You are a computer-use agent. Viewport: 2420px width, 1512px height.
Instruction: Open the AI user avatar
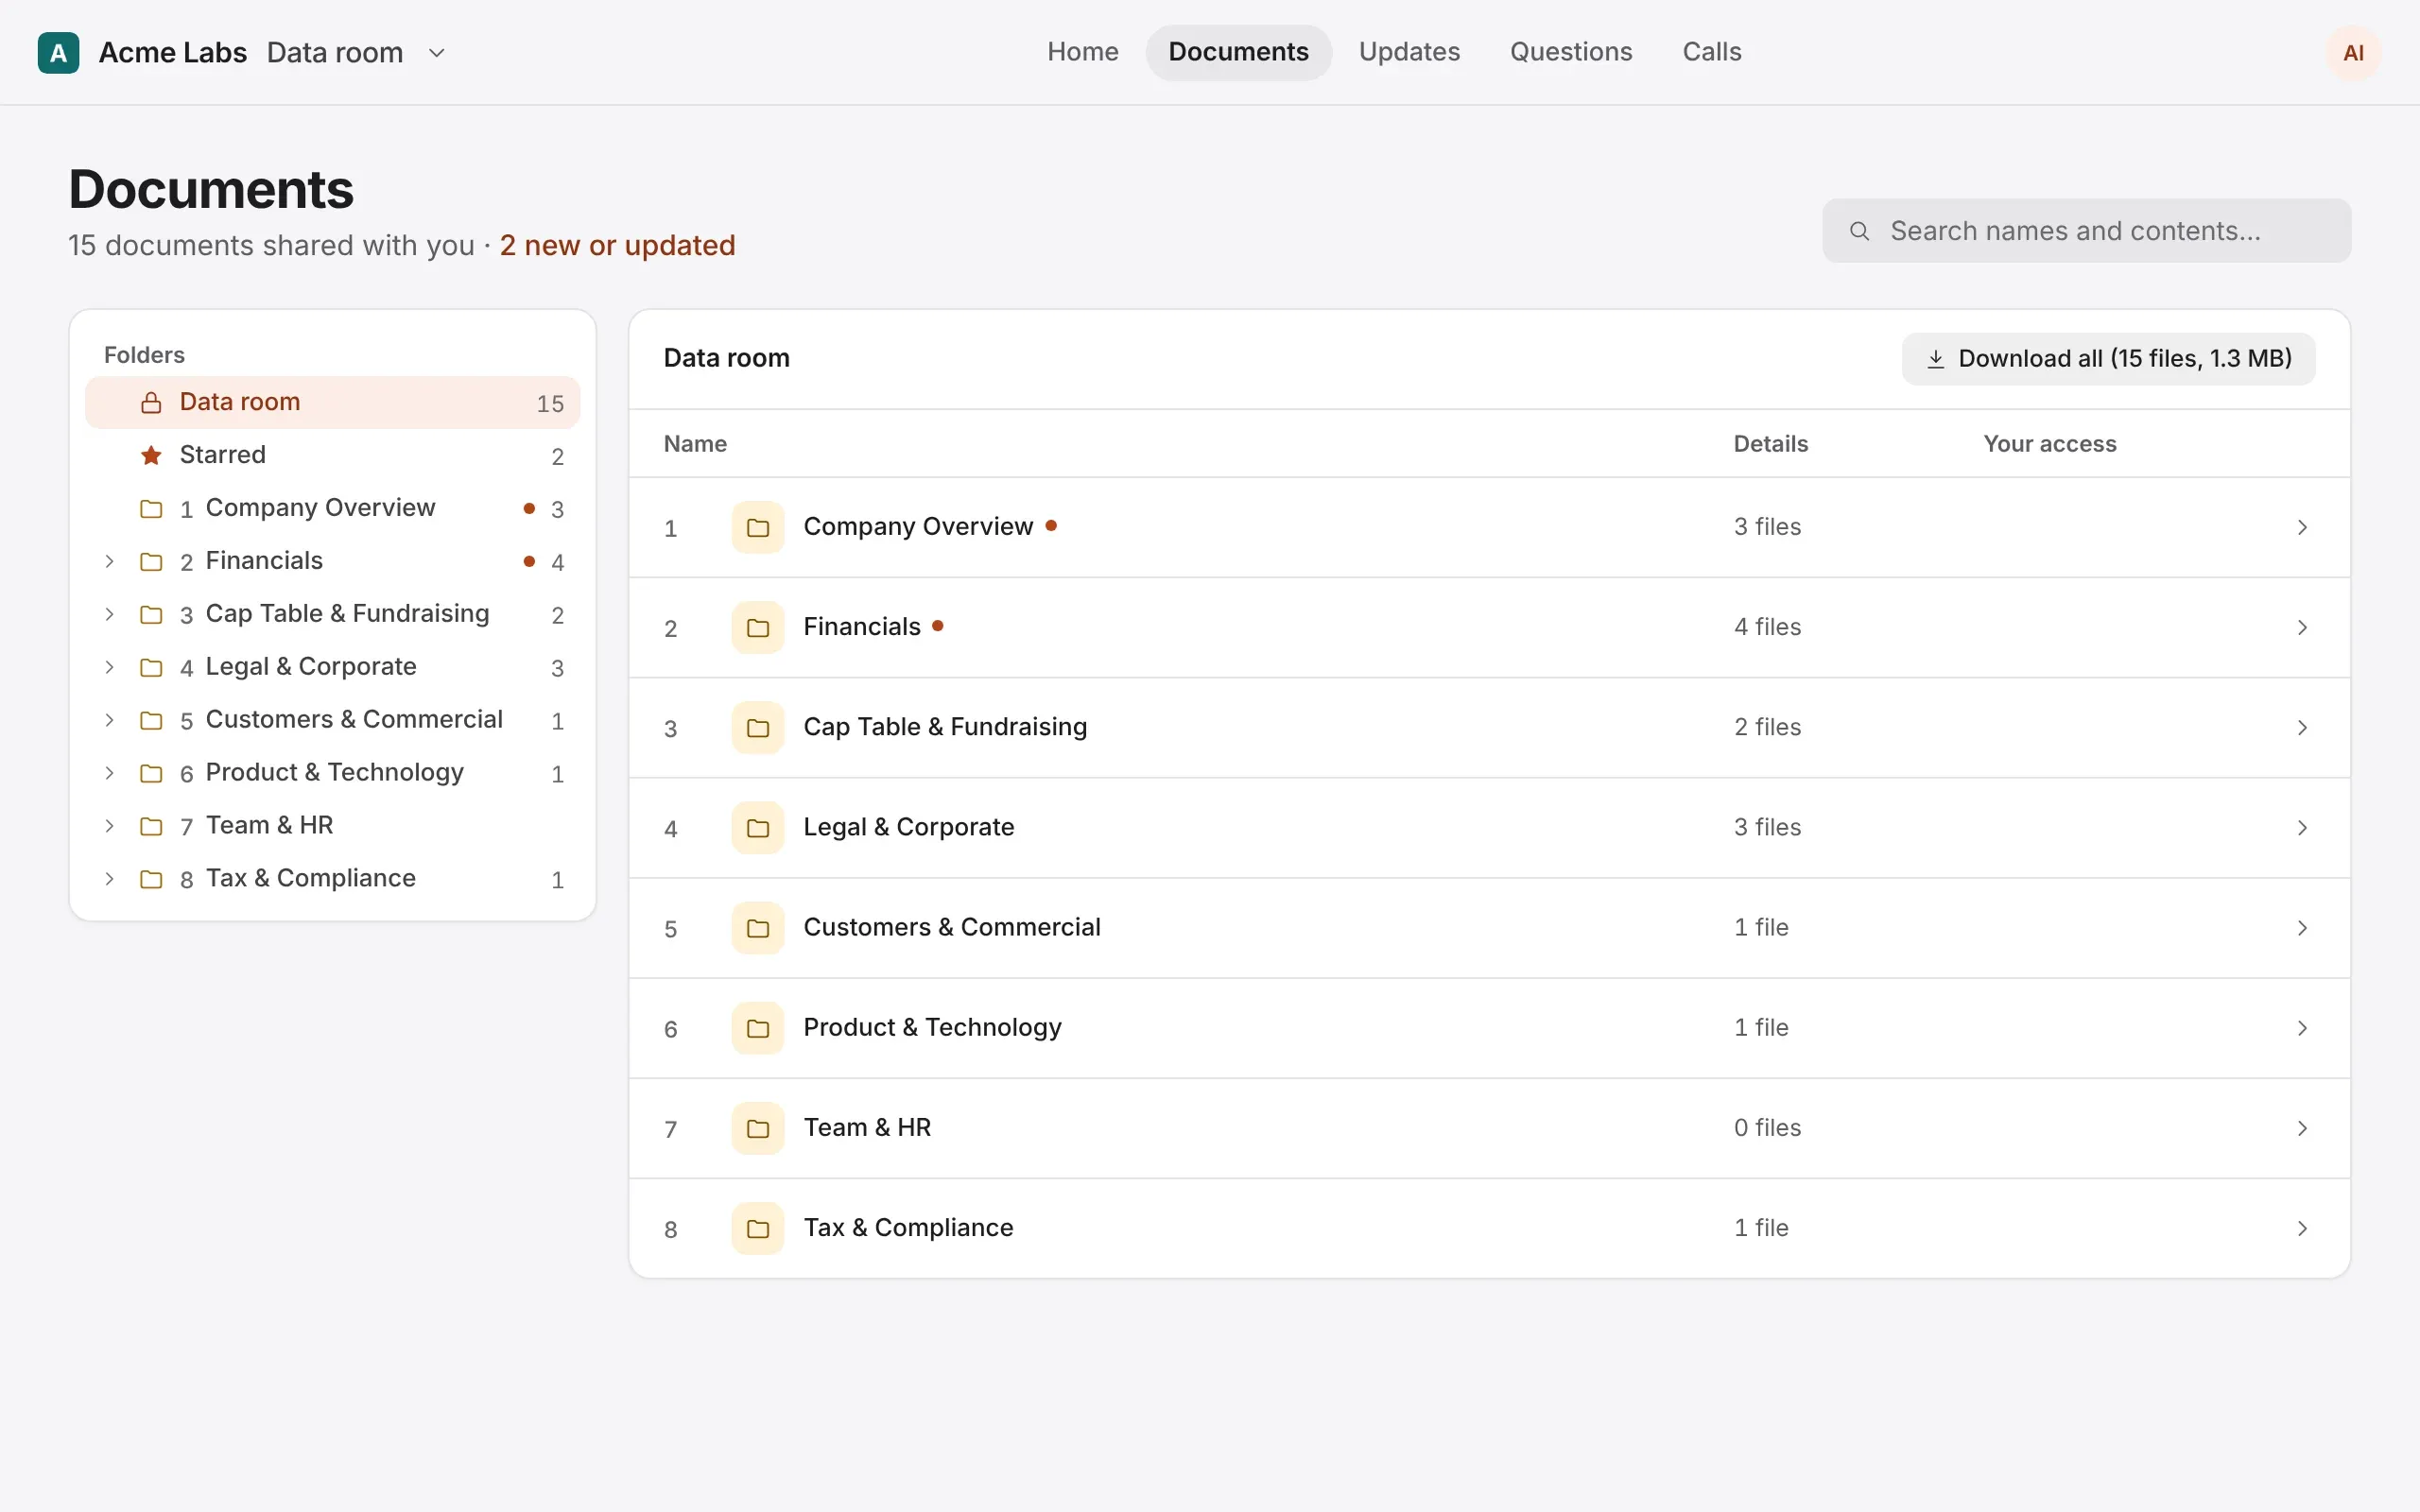tap(2353, 52)
